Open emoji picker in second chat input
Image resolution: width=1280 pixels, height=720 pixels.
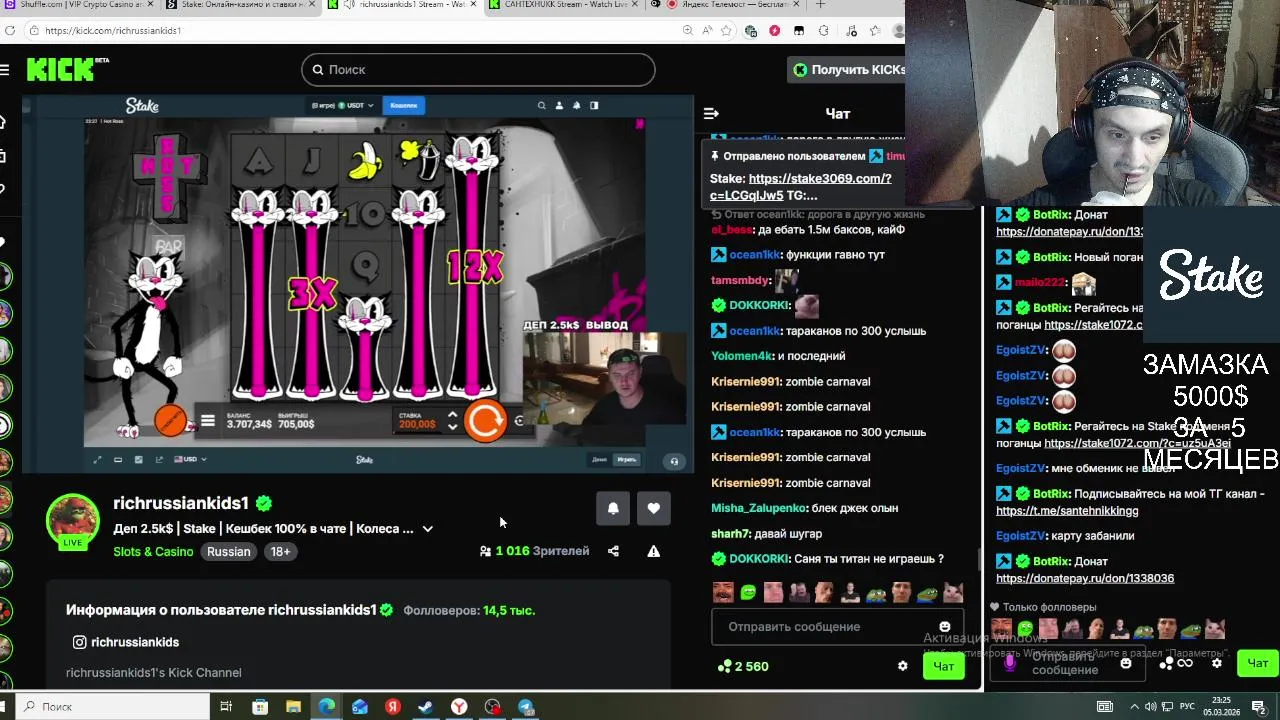pos(1126,663)
